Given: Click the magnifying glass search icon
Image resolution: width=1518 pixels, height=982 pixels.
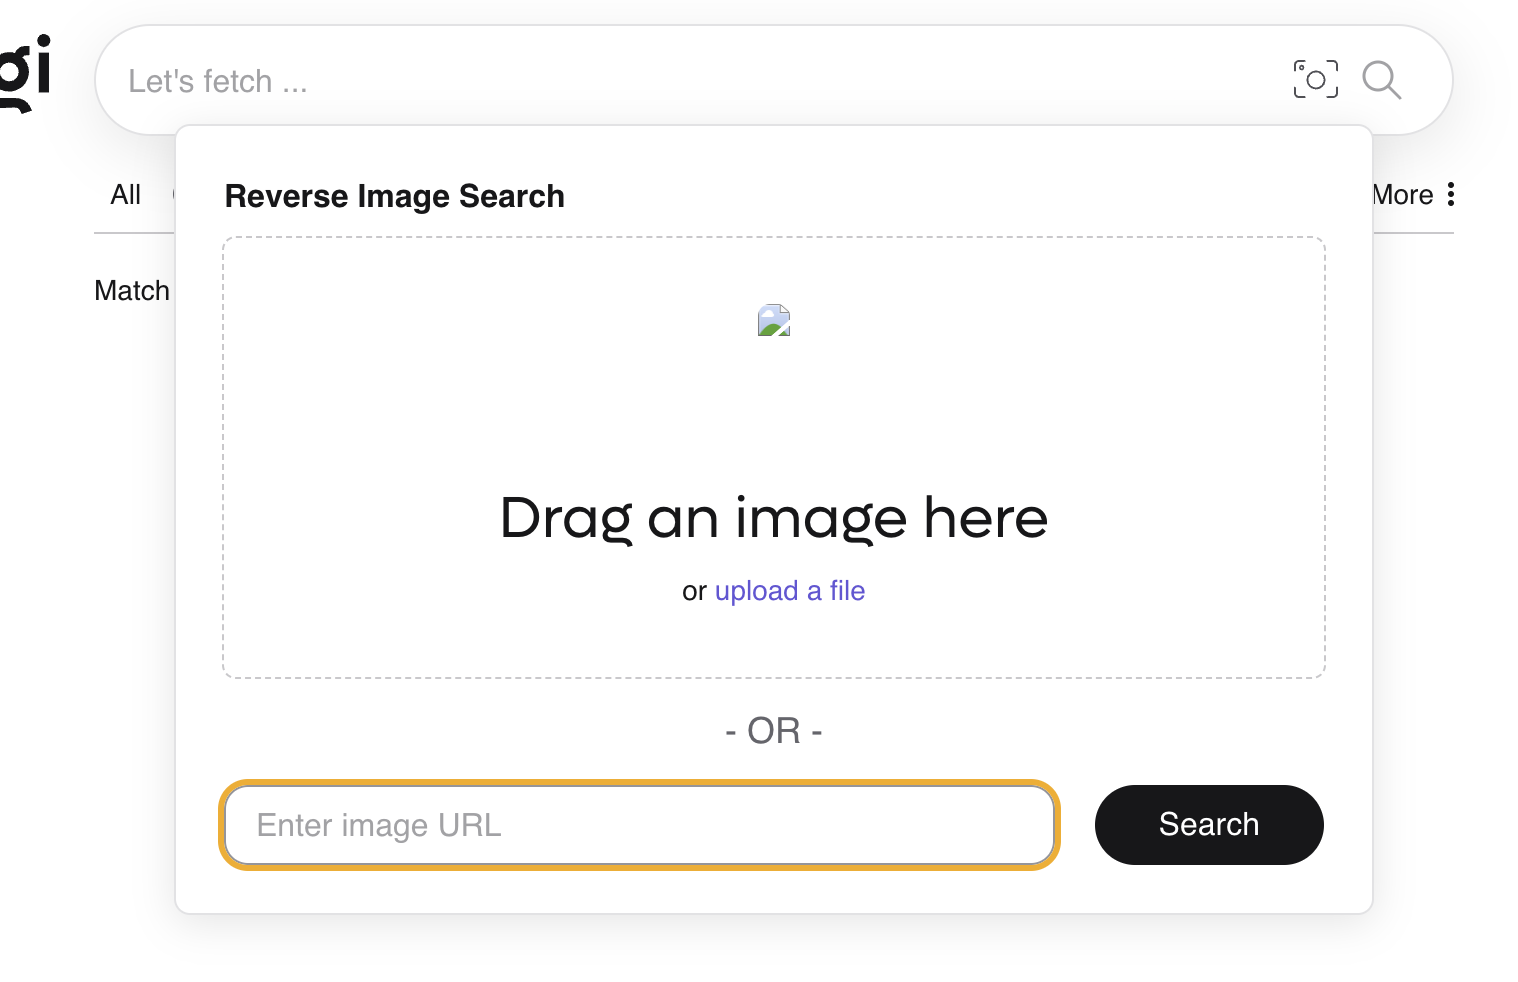Looking at the screenshot, I should point(1381,80).
